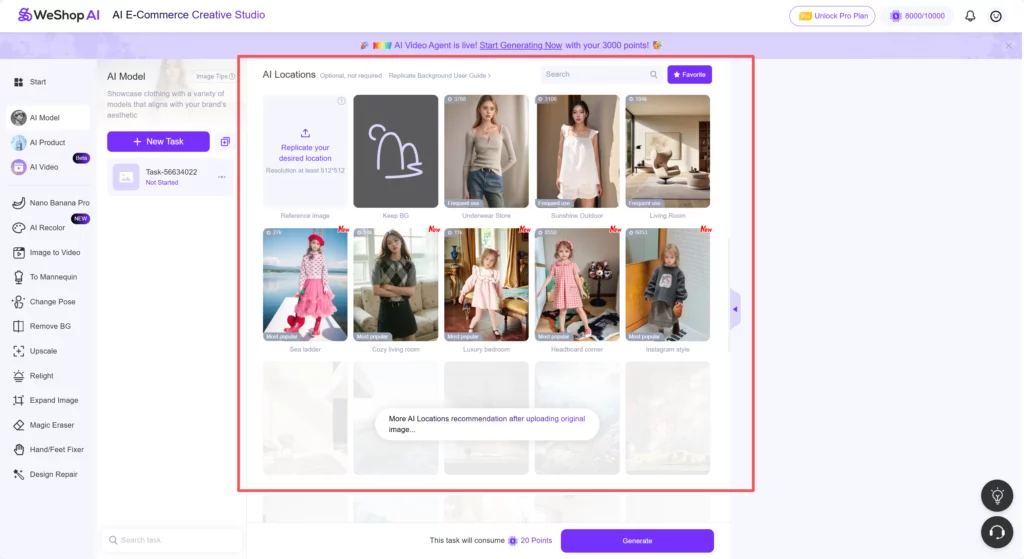Click the Change Pose icon
The width and height of the screenshot is (1024, 559).
point(18,302)
